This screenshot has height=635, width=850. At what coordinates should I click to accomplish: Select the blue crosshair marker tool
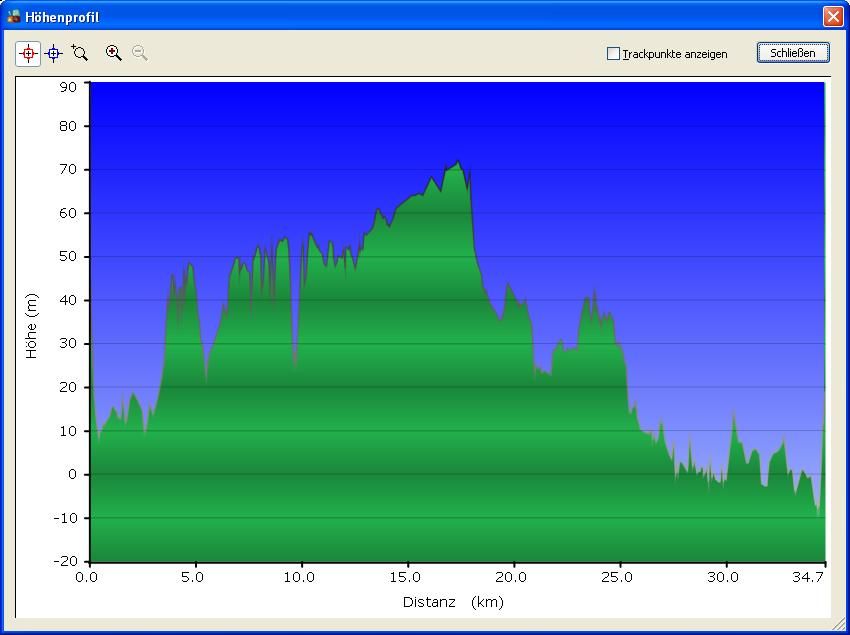pyautogui.click(x=54, y=54)
